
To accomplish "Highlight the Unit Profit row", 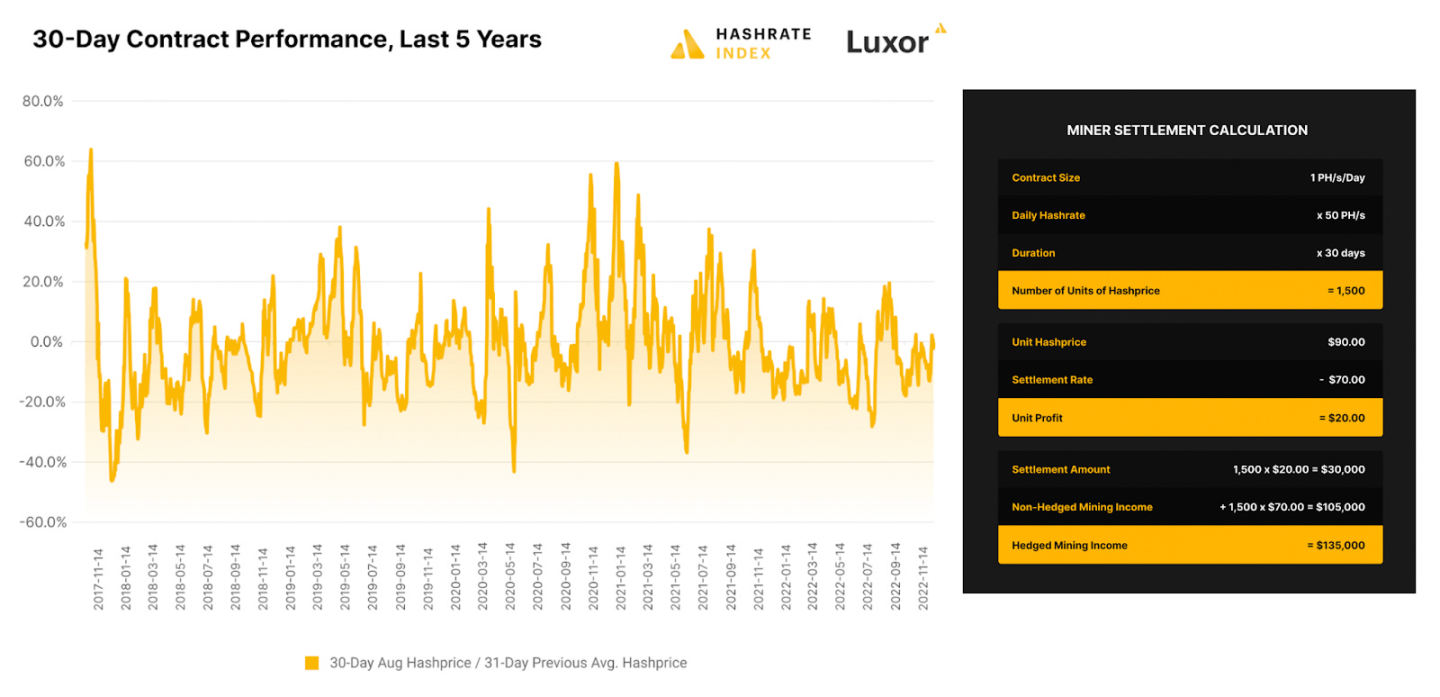I will pyautogui.click(x=1190, y=418).
